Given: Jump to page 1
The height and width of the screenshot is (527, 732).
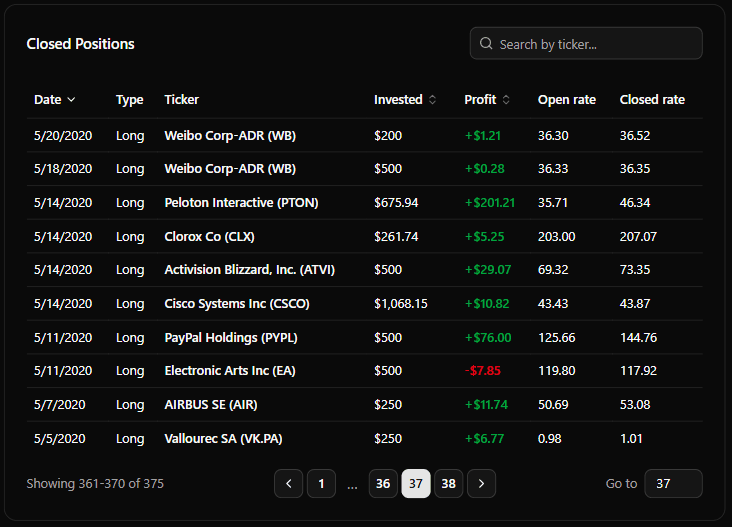Looking at the screenshot, I should (321, 484).
